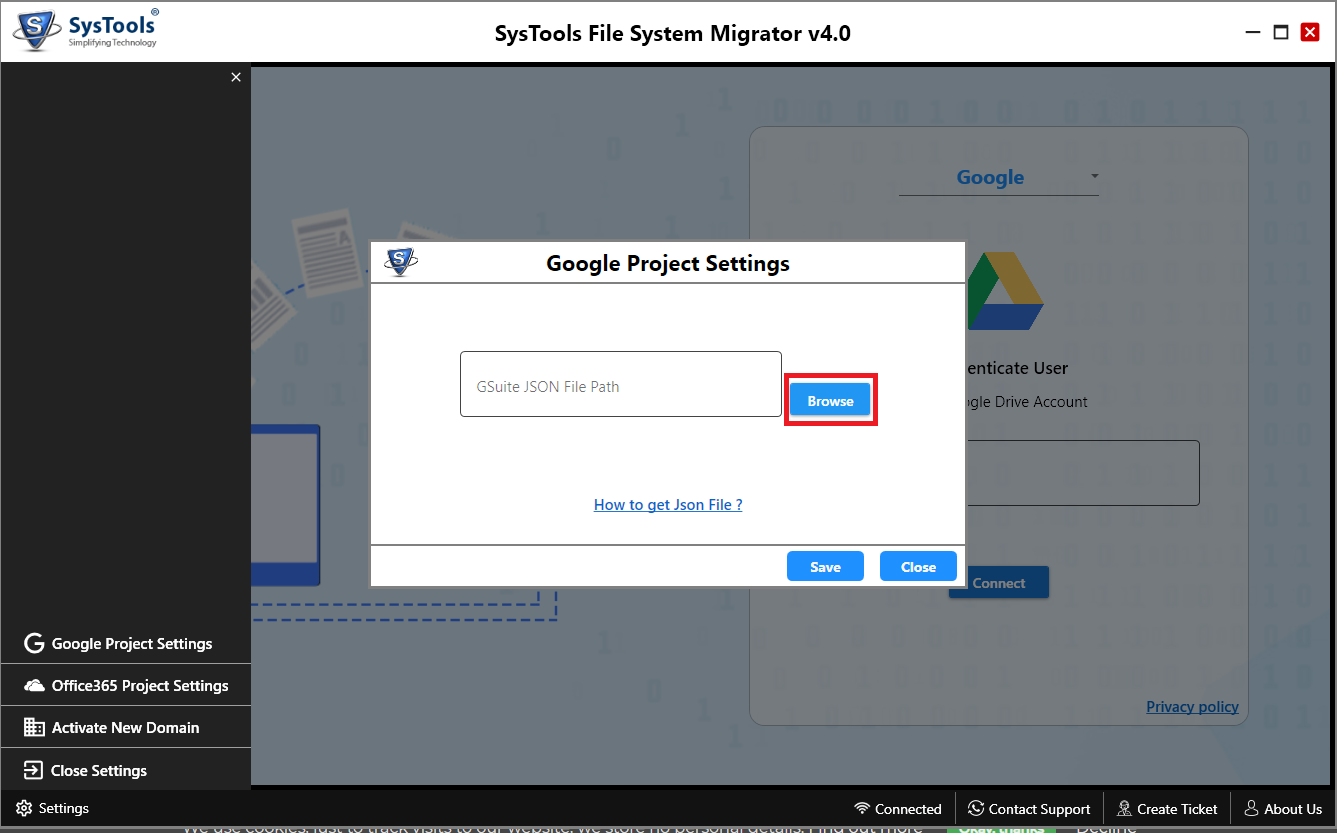Open About Us from status bar
This screenshot has width=1337, height=833.
tap(1293, 809)
